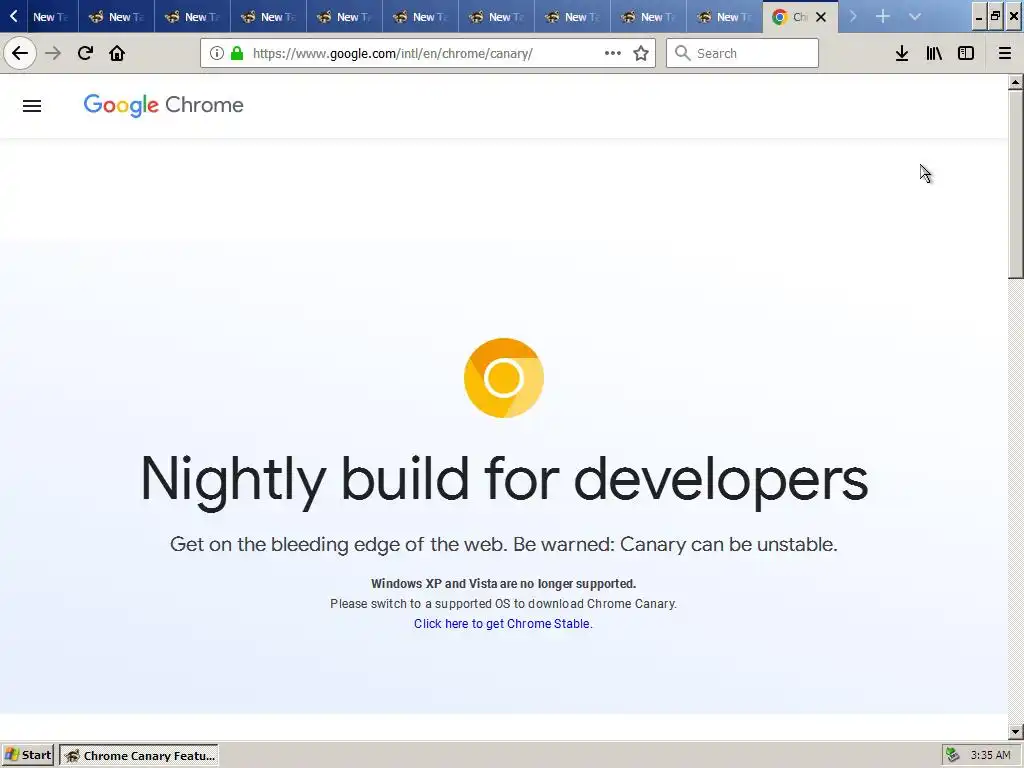Close the active Chrome Canary tab

click(x=821, y=17)
